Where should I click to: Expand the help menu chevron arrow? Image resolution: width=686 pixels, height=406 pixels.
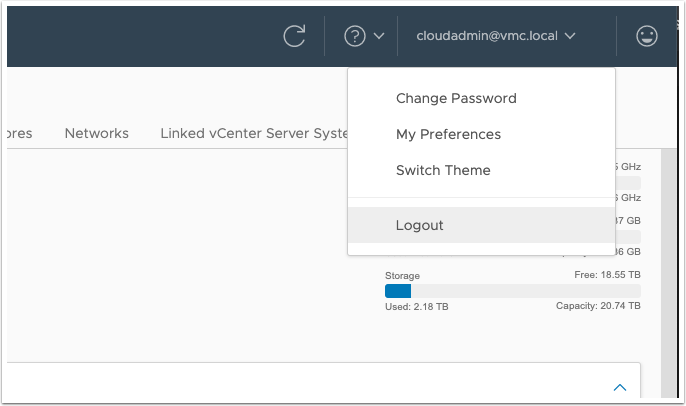click(x=379, y=37)
